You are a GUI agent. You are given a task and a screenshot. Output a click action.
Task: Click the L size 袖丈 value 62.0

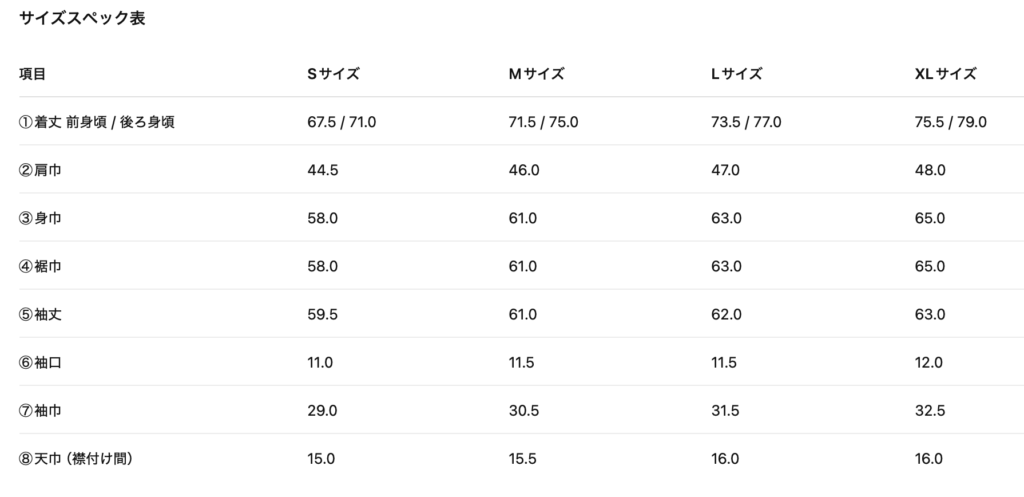pyautogui.click(x=726, y=315)
